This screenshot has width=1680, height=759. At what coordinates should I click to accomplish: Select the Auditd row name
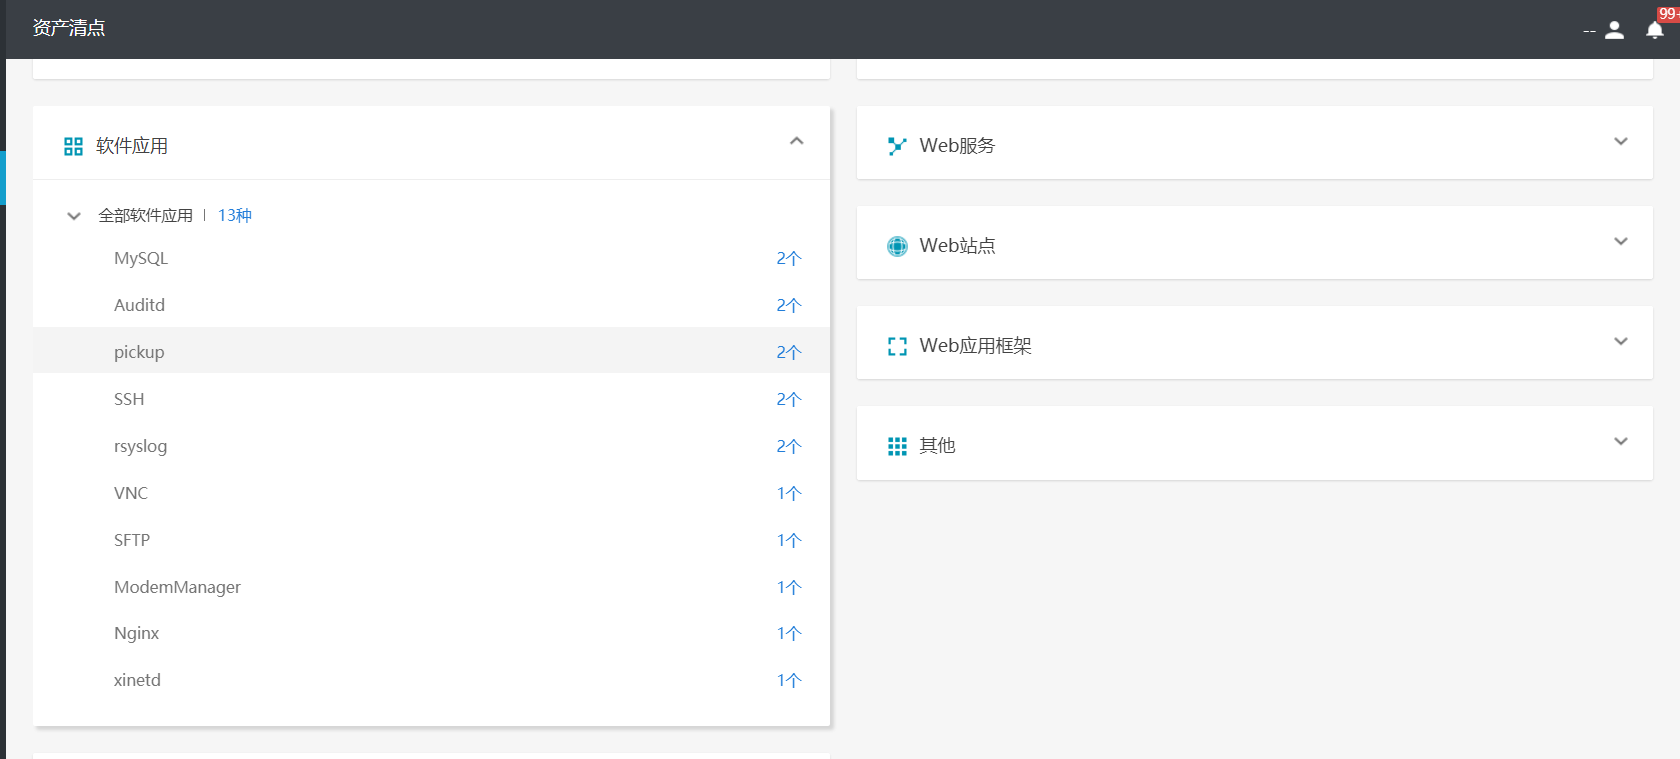(139, 305)
